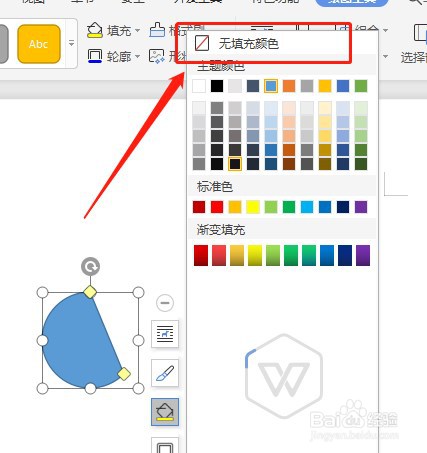Apply the light red gradient fill swatch
Image resolution: width=427 pixels, height=453 pixels.
219,255
